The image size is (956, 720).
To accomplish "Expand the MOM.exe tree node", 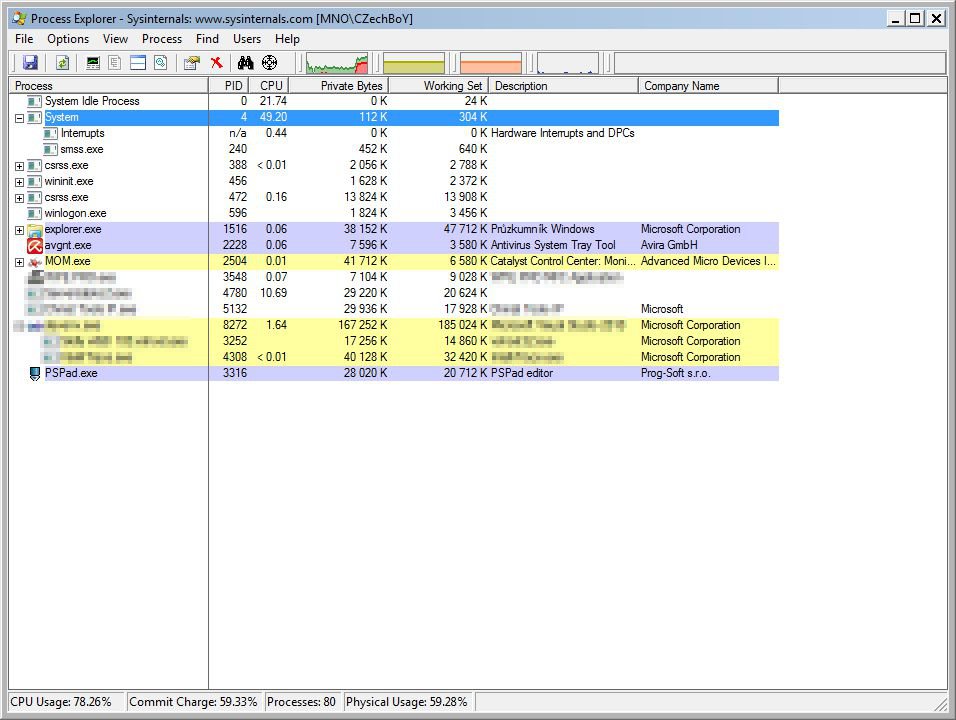I will (x=20, y=262).
